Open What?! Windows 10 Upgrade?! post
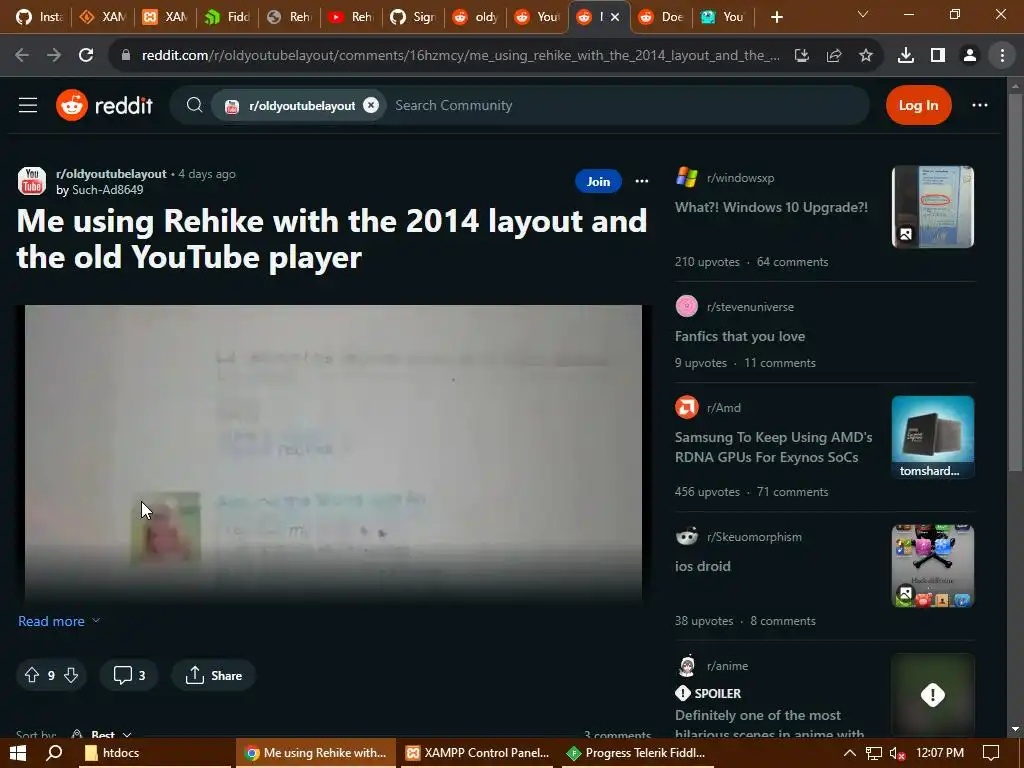Viewport: 1024px width, 768px height. pyautogui.click(x=771, y=207)
